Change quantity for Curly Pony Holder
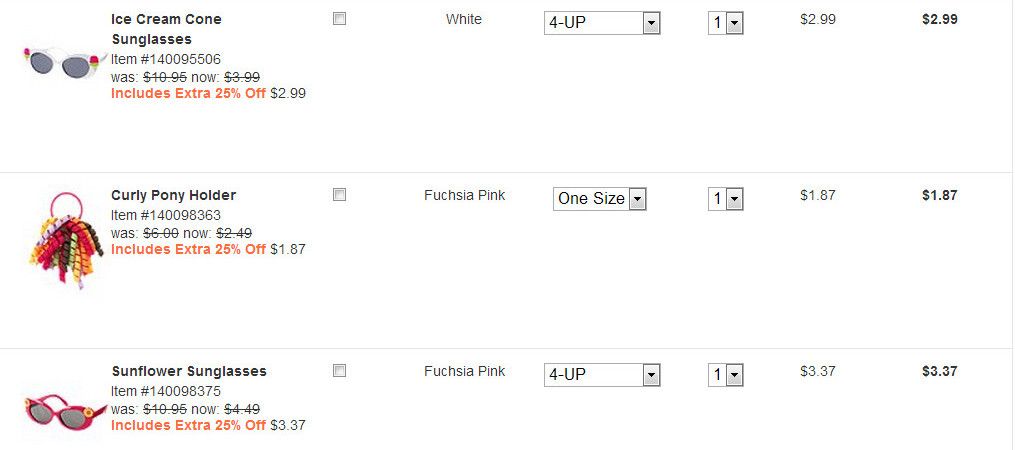Image resolution: width=1015 pixels, height=450 pixels. [725, 199]
